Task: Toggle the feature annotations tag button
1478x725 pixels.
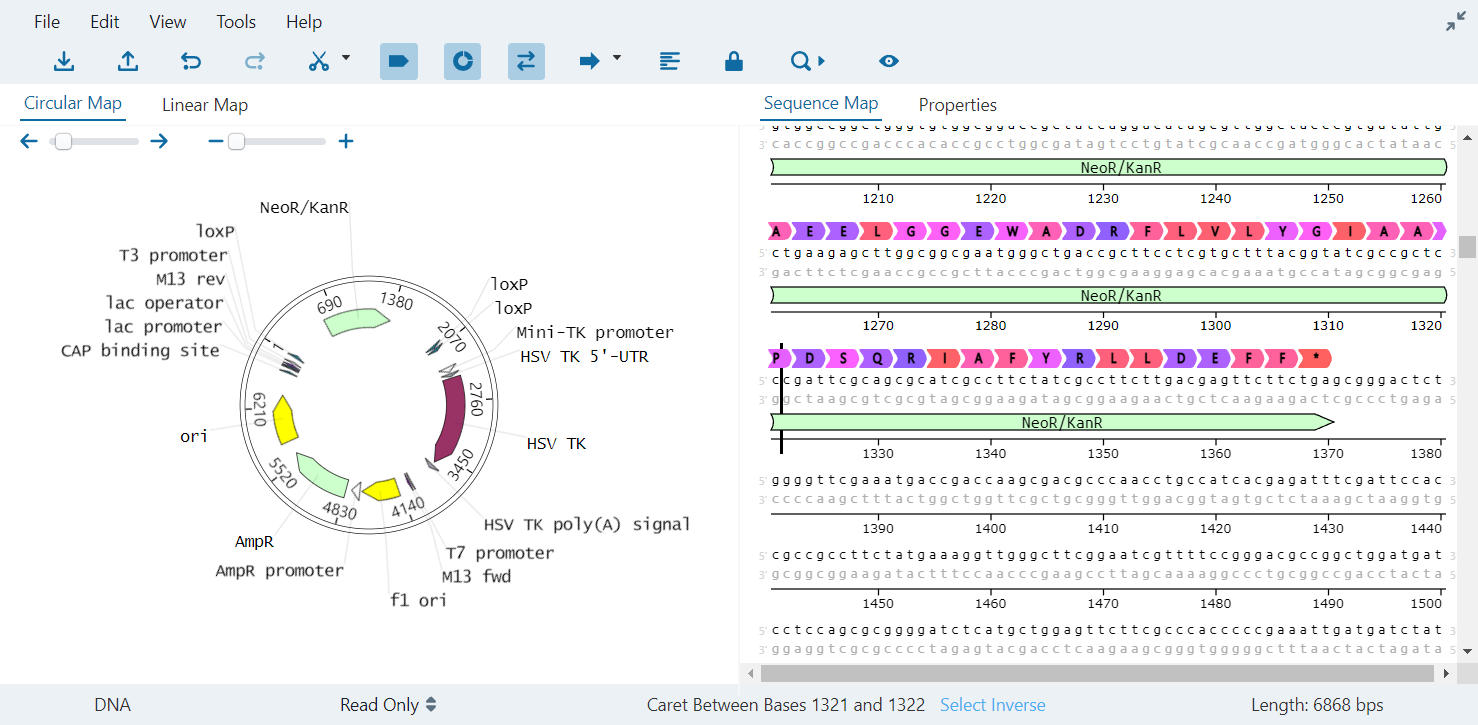Action: (x=398, y=61)
